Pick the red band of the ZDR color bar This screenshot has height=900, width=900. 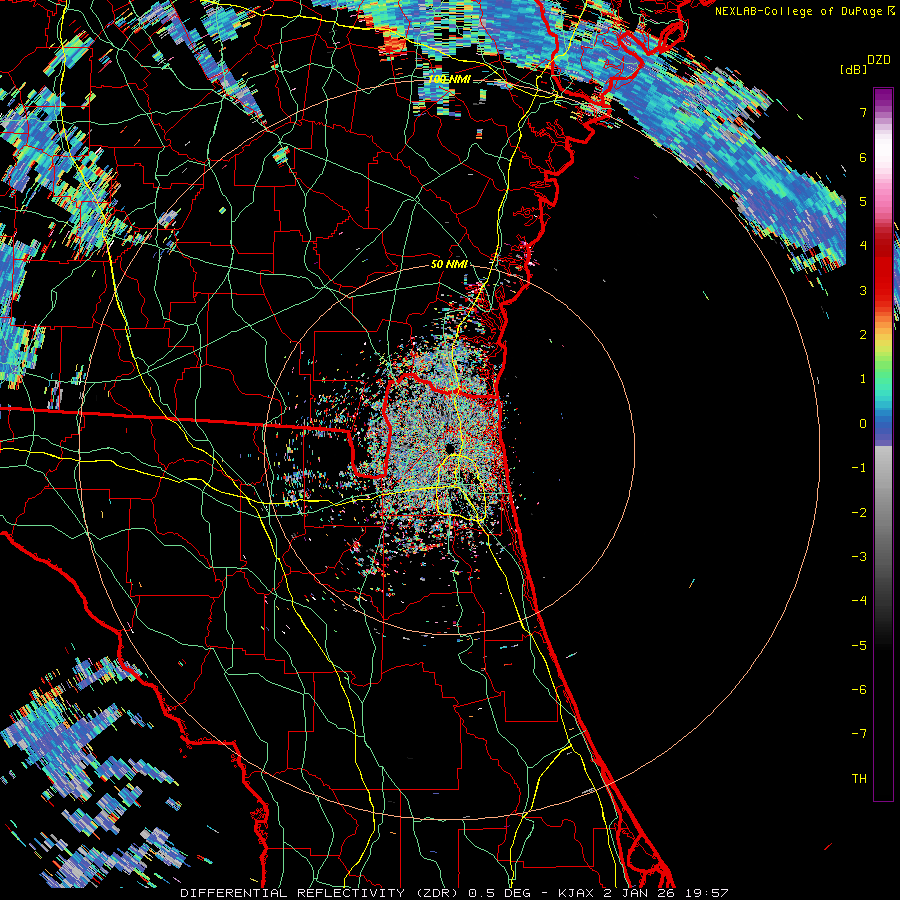(x=883, y=270)
